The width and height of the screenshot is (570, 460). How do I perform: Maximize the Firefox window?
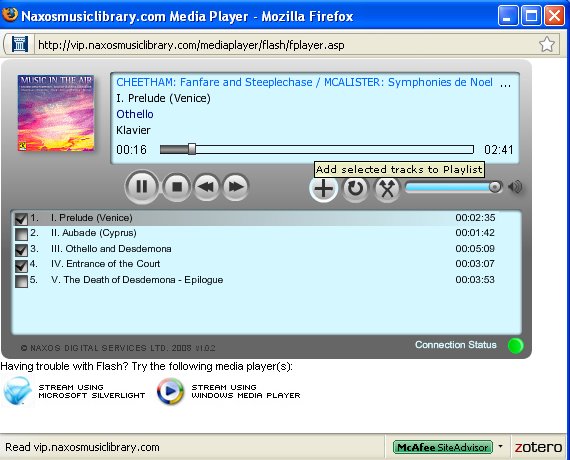point(531,16)
